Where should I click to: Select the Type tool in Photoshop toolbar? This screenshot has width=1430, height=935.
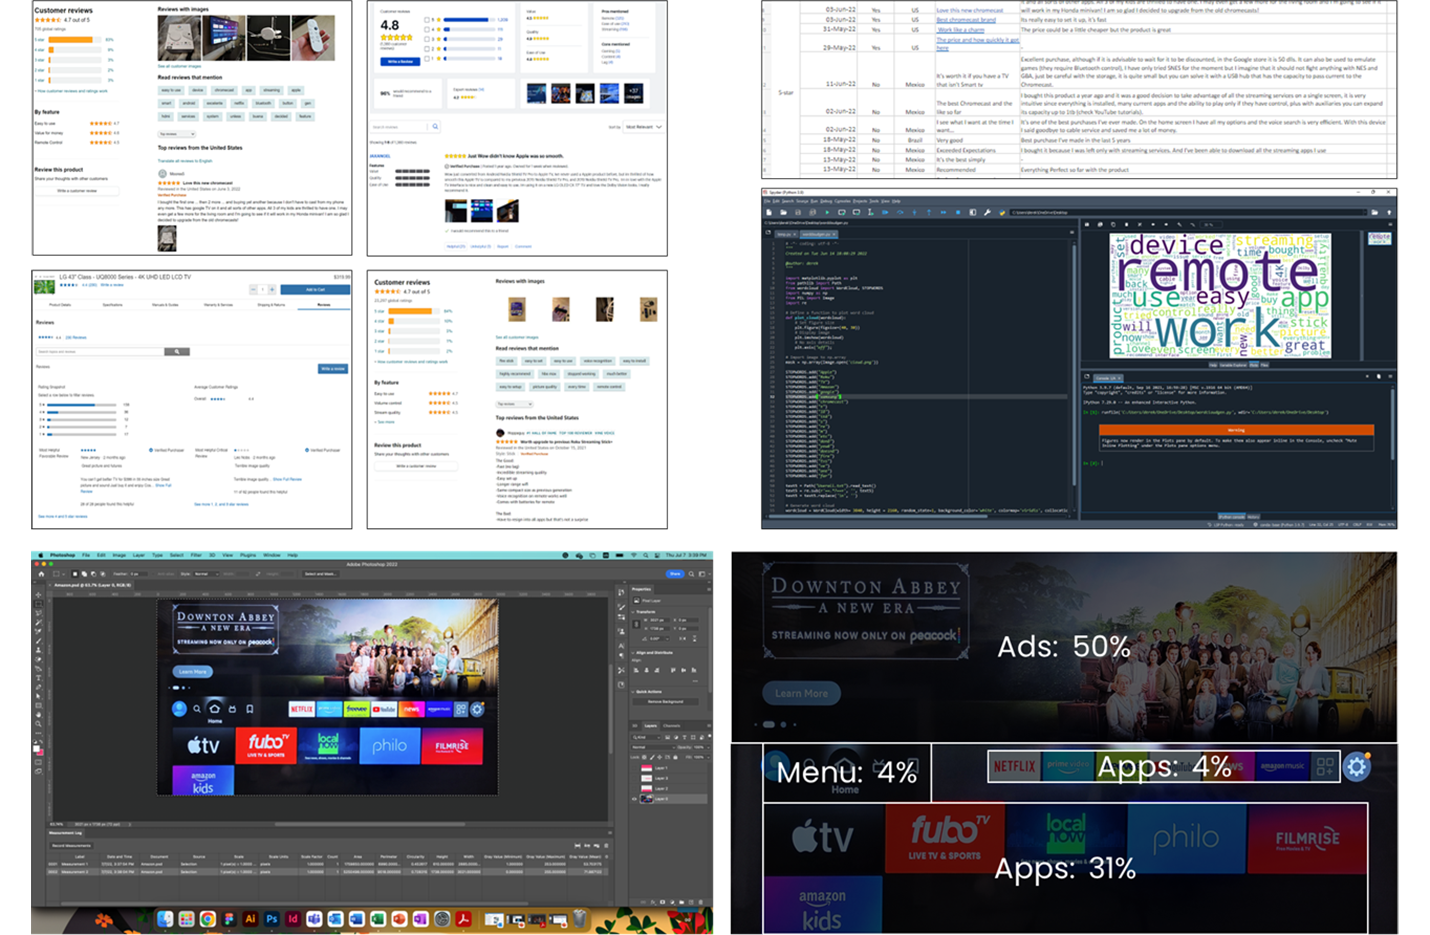coord(38,678)
